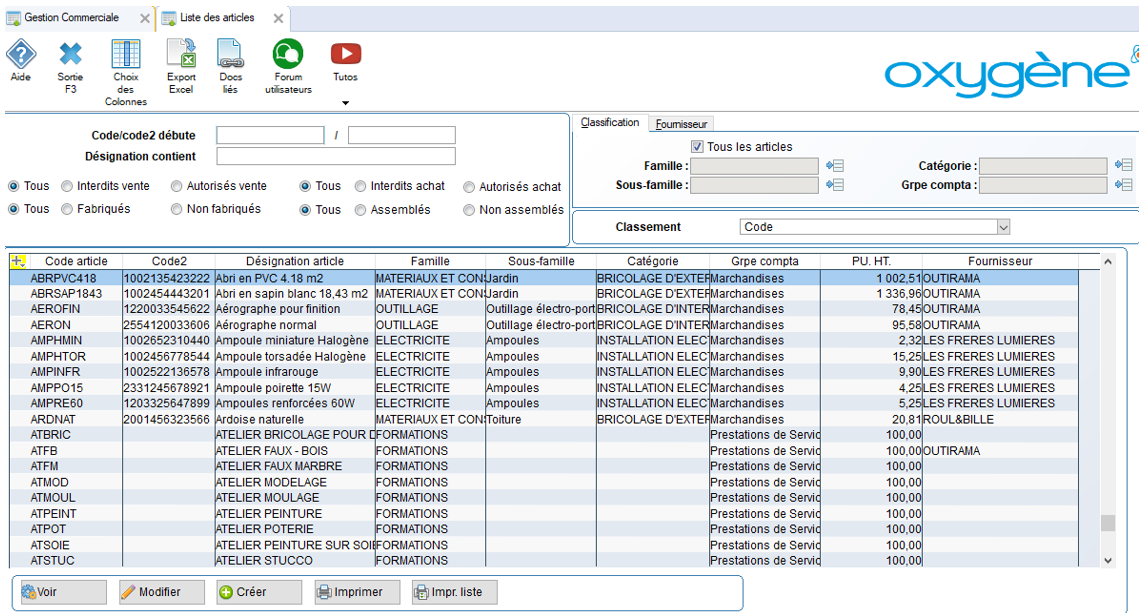Click the Export Excel icon
The width and height of the screenshot is (1144, 613).
click(181, 54)
